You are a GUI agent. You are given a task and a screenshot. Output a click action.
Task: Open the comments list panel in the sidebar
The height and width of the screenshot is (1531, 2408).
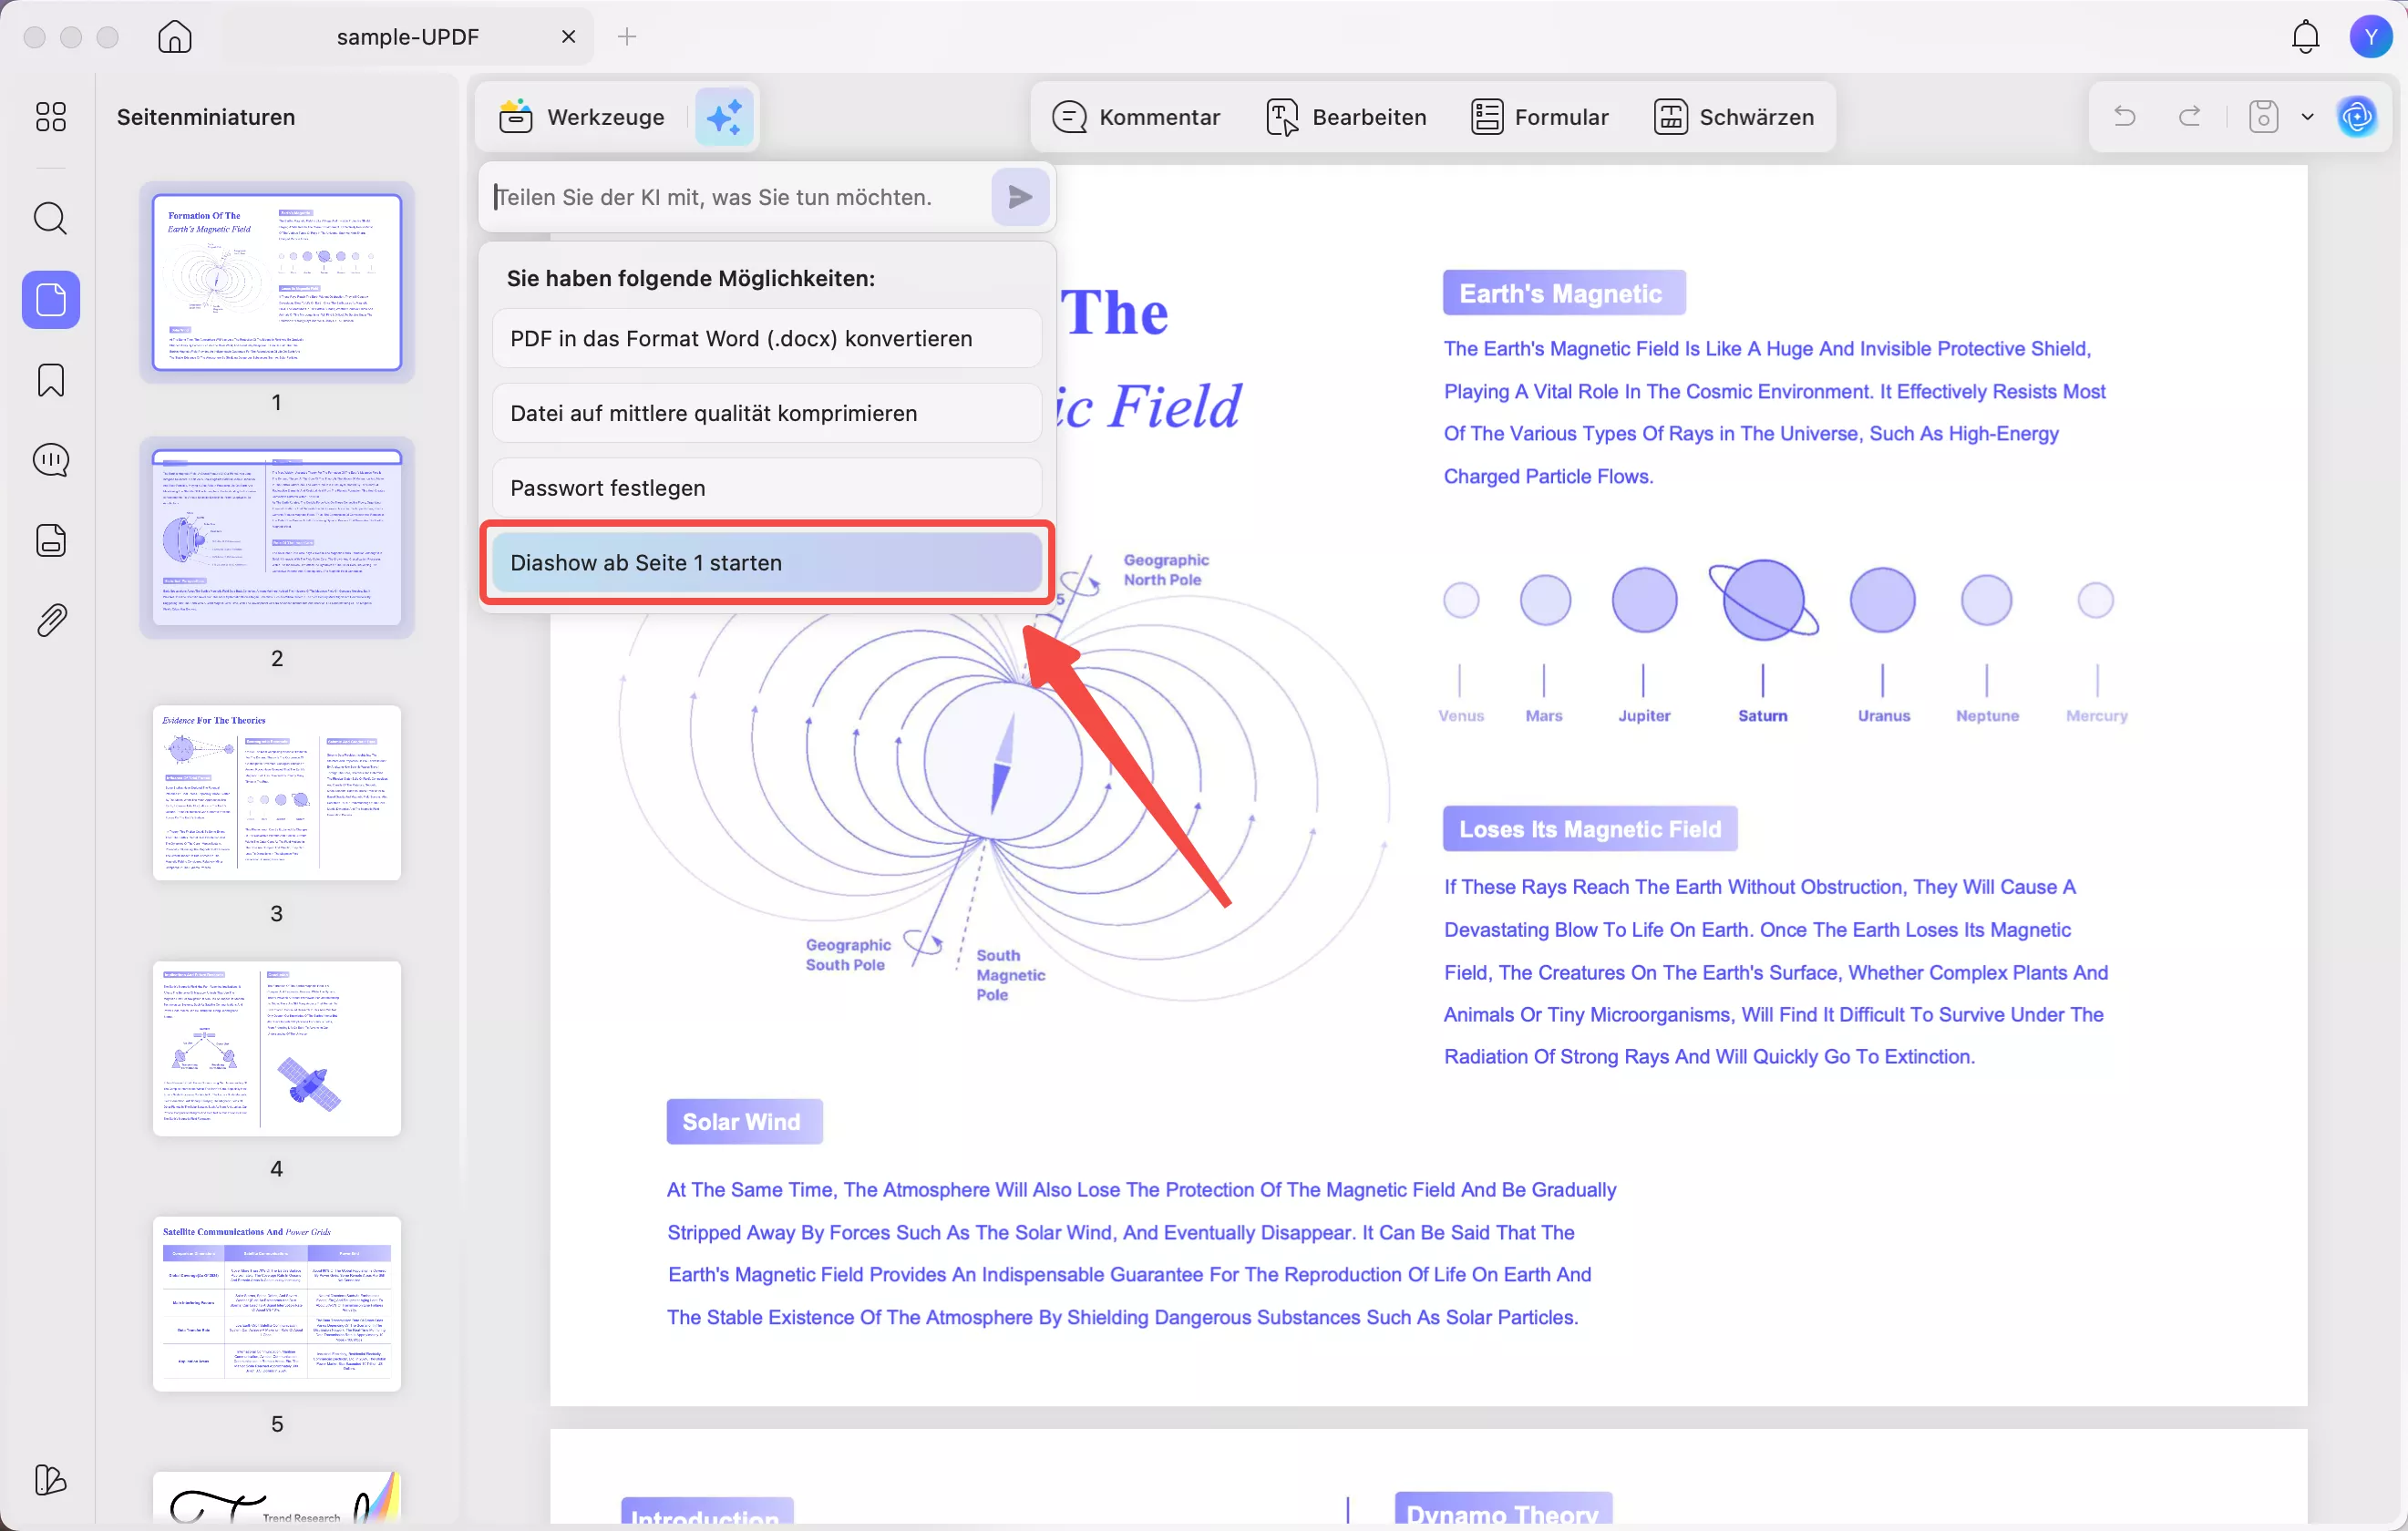51,460
